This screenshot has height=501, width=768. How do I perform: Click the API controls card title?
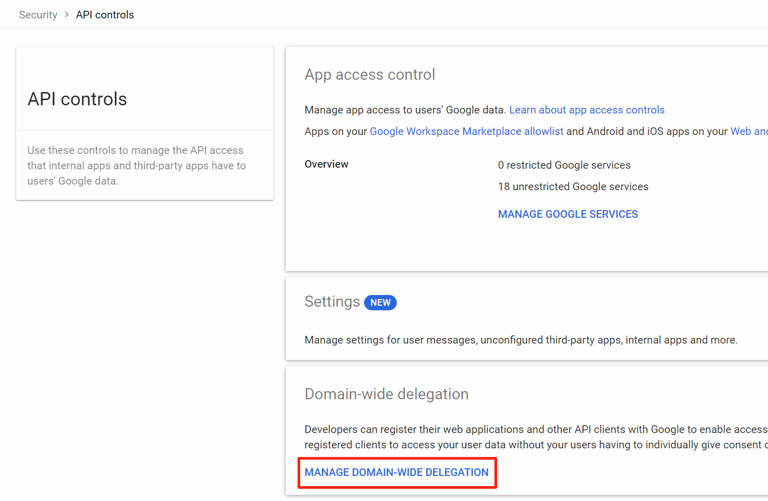pyautogui.click(x=77, y=99)
